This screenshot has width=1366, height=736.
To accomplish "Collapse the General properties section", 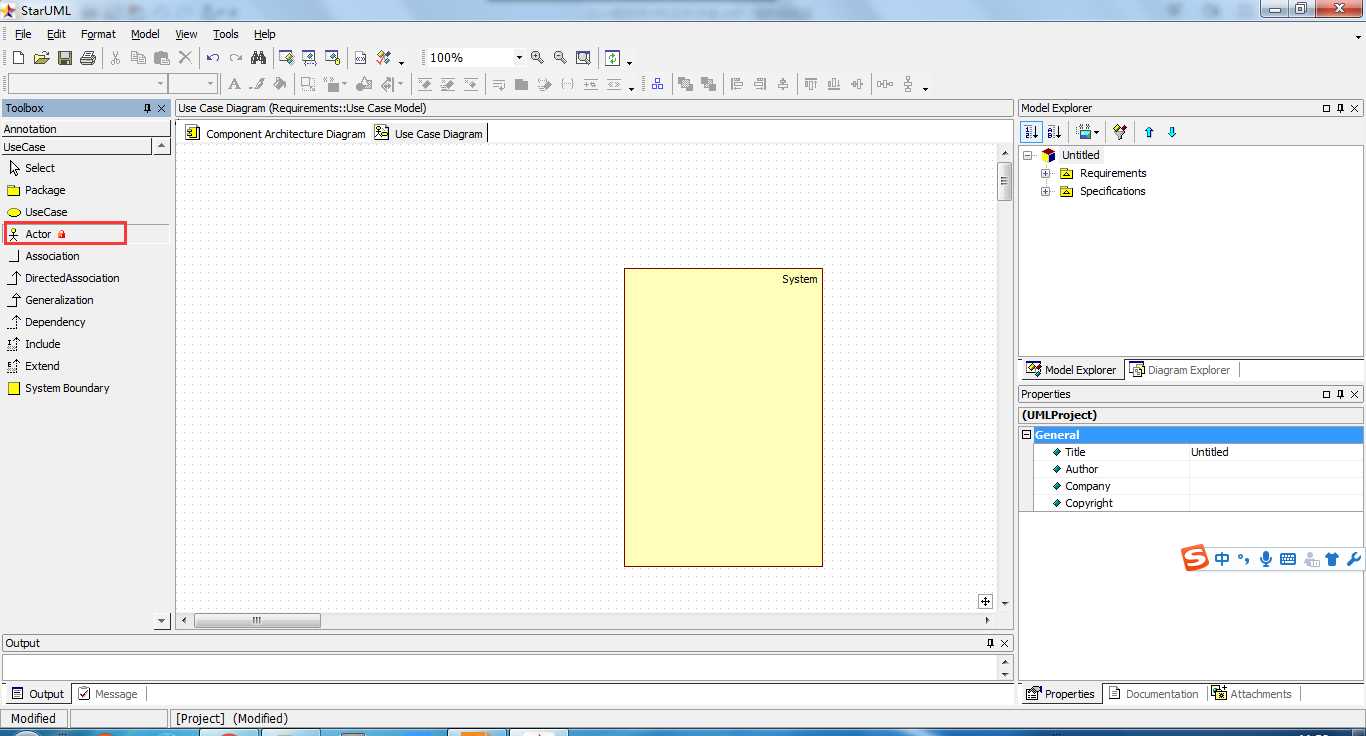I will (1026, 435).
